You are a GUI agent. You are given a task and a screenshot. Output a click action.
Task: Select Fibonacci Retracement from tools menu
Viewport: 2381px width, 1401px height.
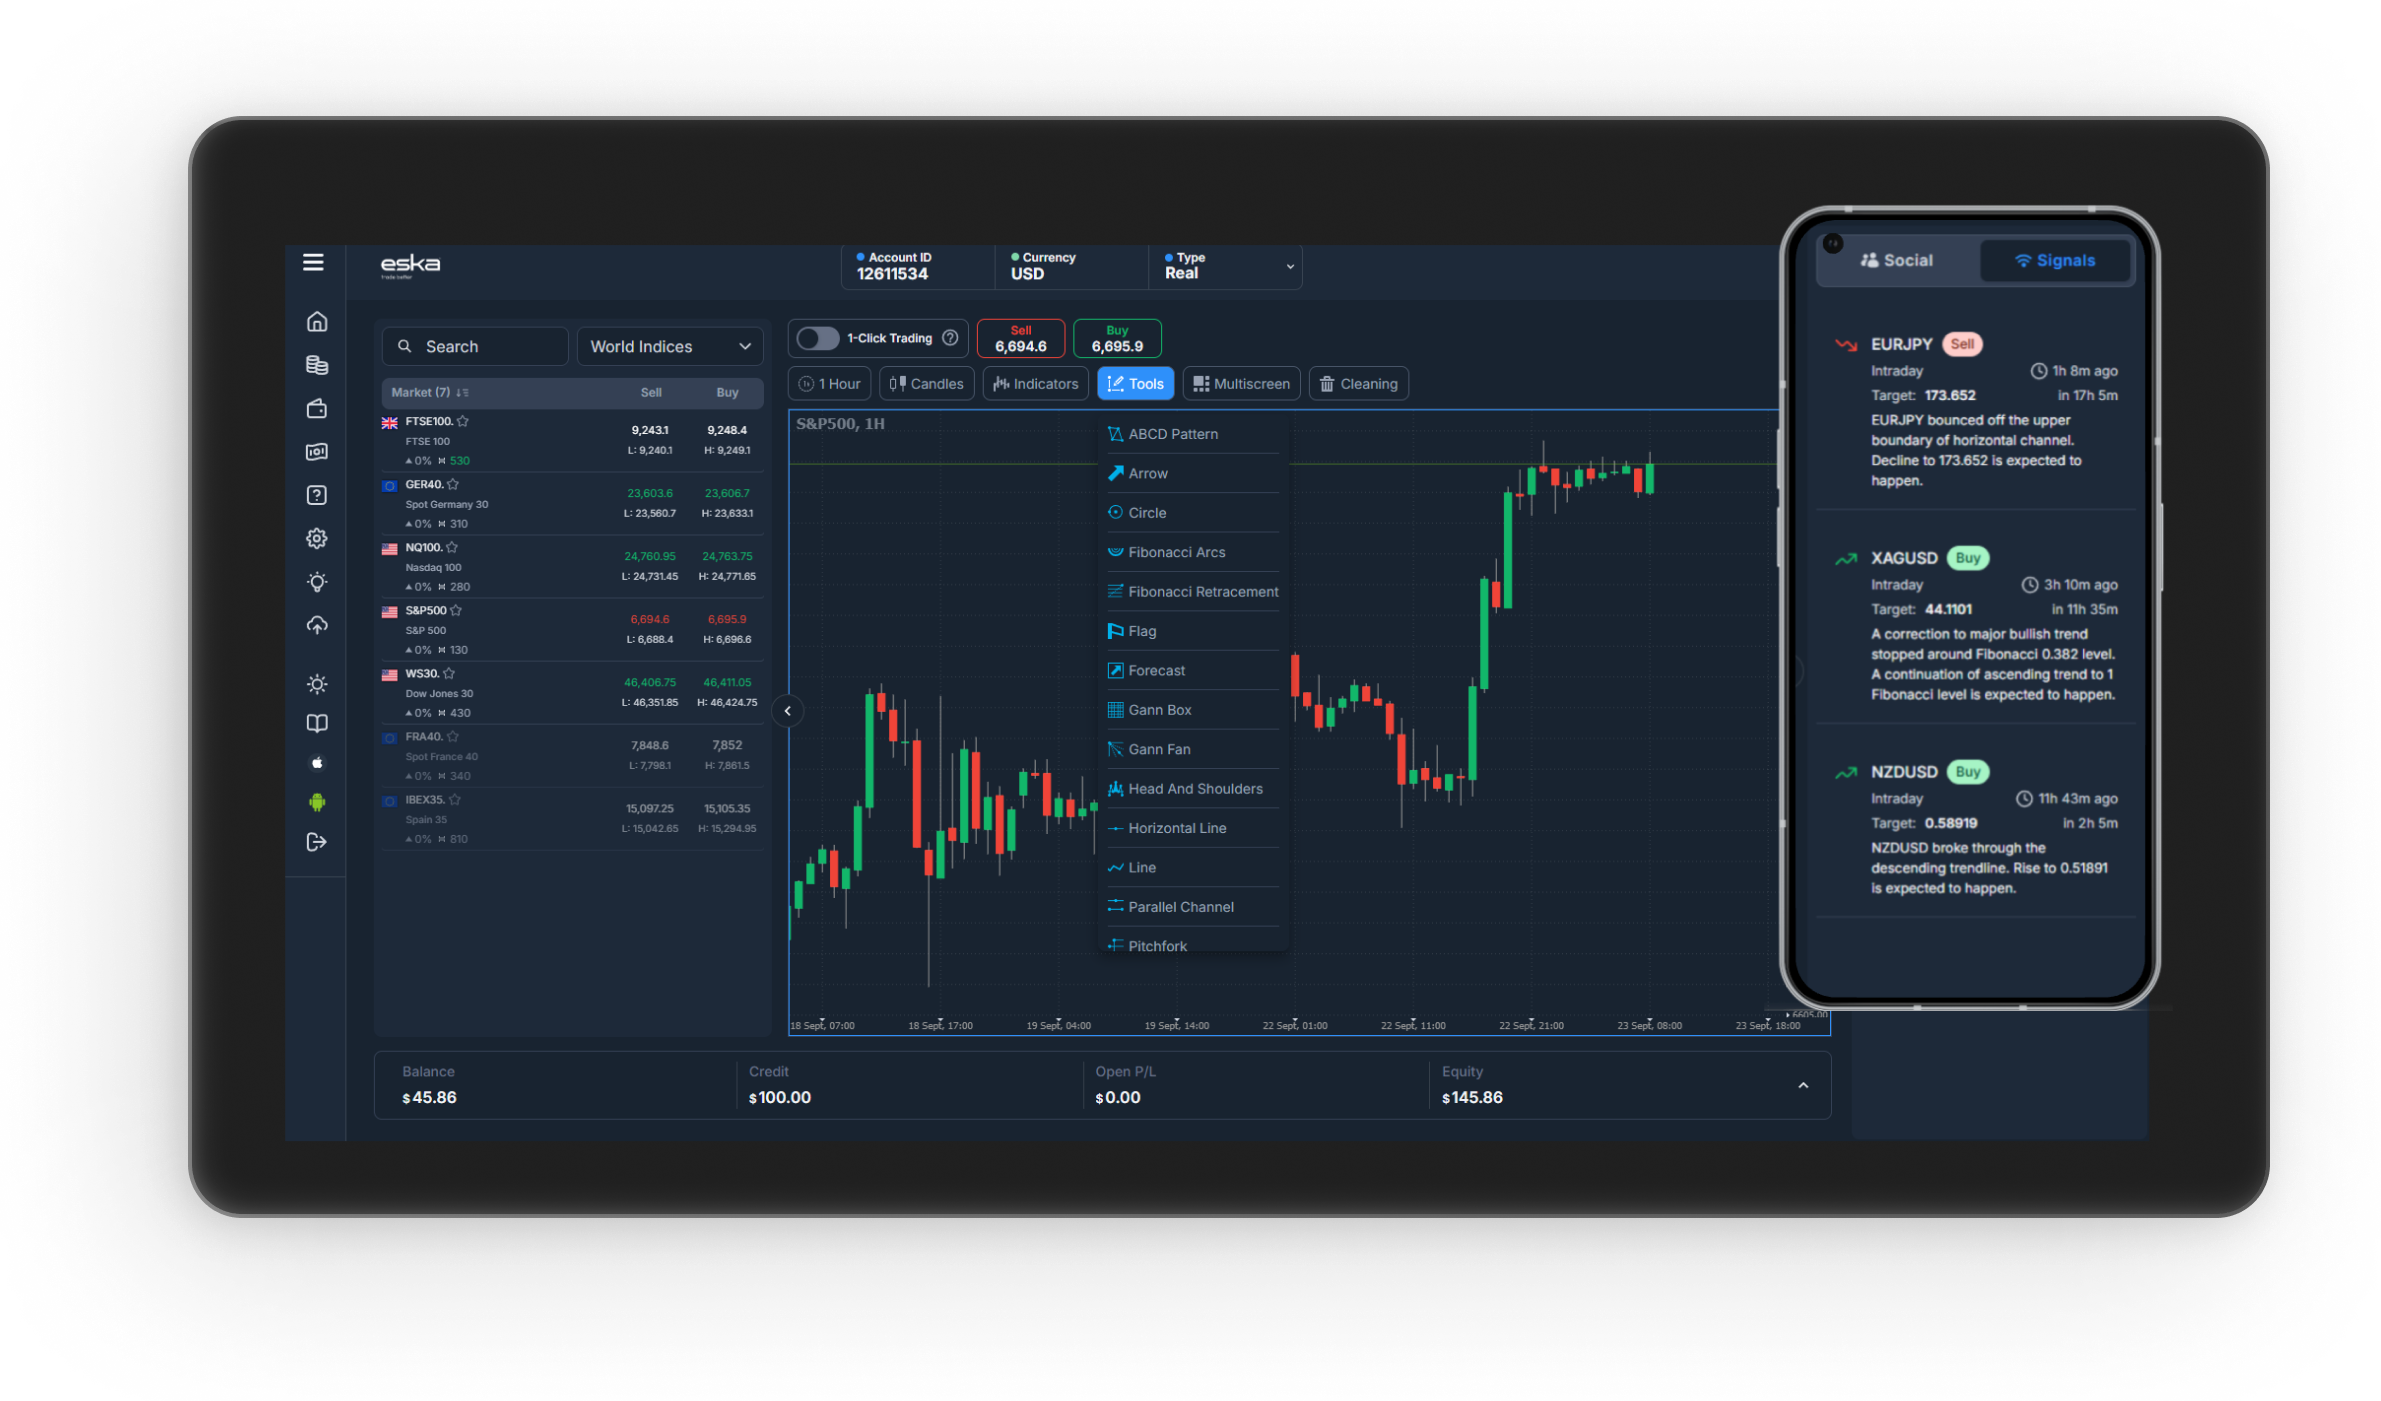coord(1202,592)
